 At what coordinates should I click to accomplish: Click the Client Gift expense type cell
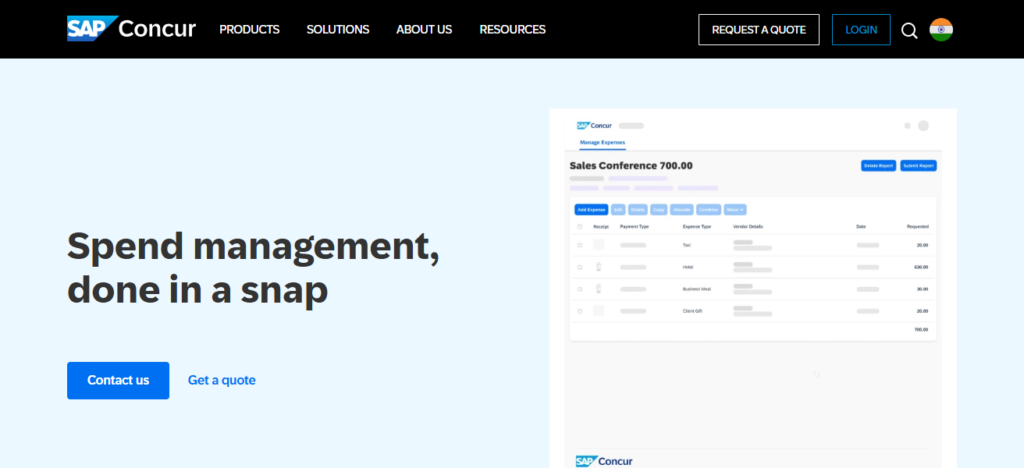coord(692,311)
